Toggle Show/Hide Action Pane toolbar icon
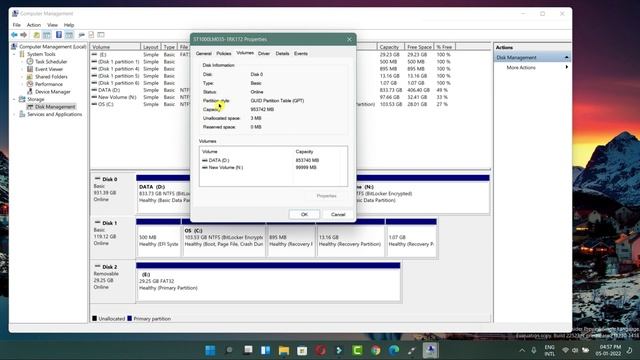The width and height of the screenshot is (640, 360). tap(69, 35)
